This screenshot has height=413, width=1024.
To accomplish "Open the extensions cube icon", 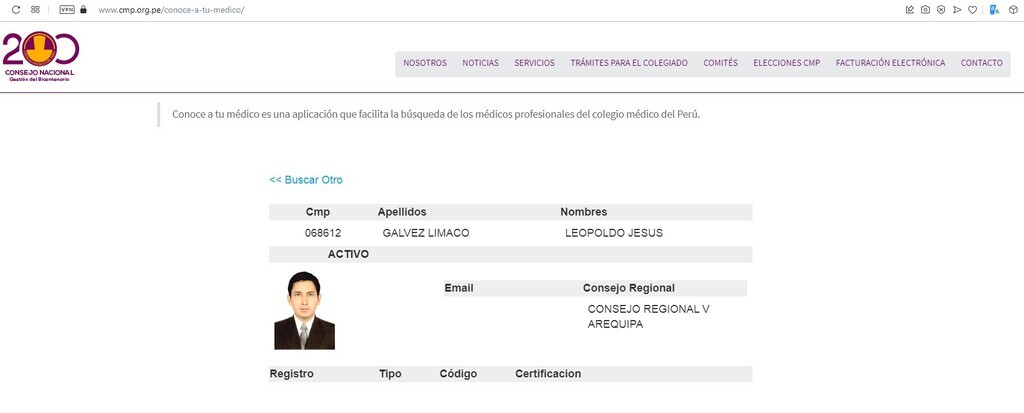I will pos(1011,9).
